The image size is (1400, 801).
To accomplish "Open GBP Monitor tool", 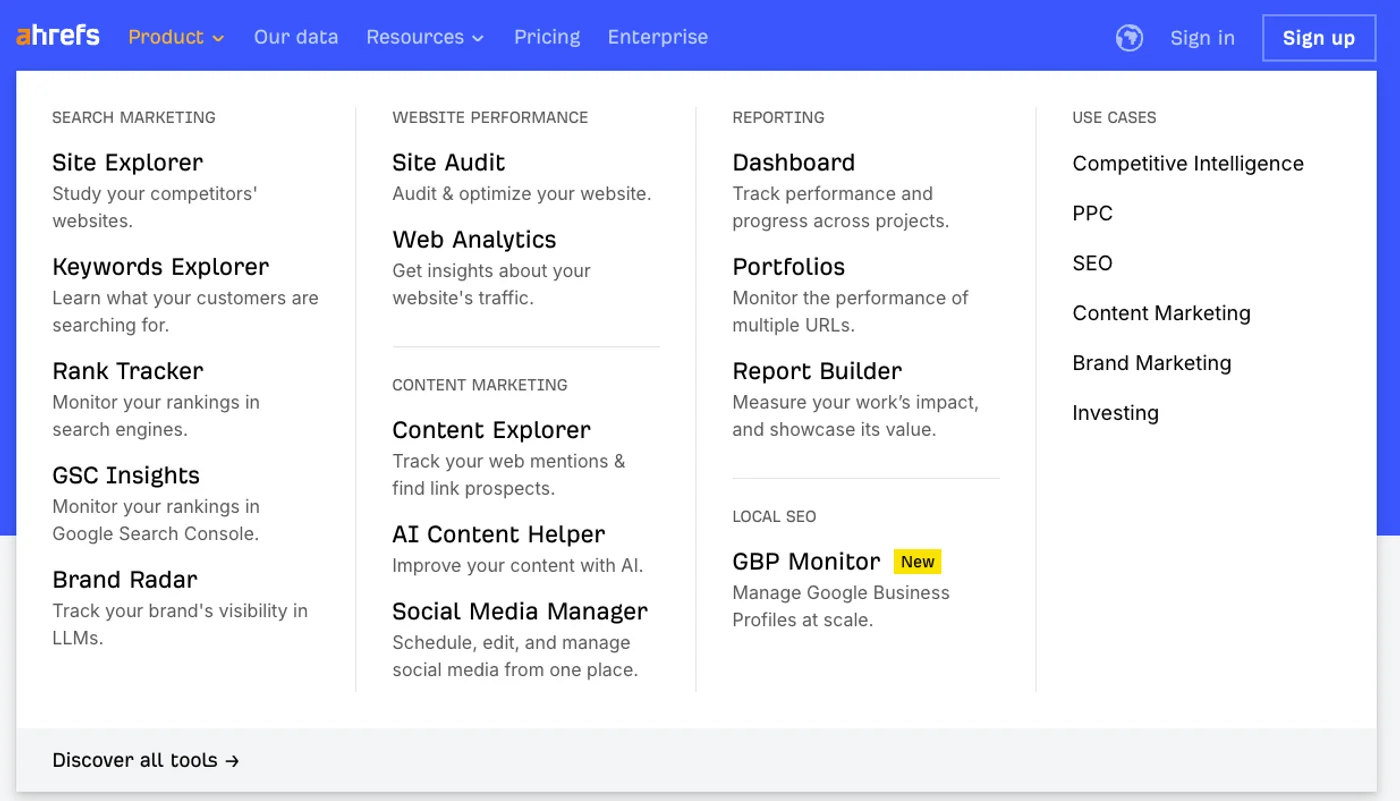I will coord(806,561).
